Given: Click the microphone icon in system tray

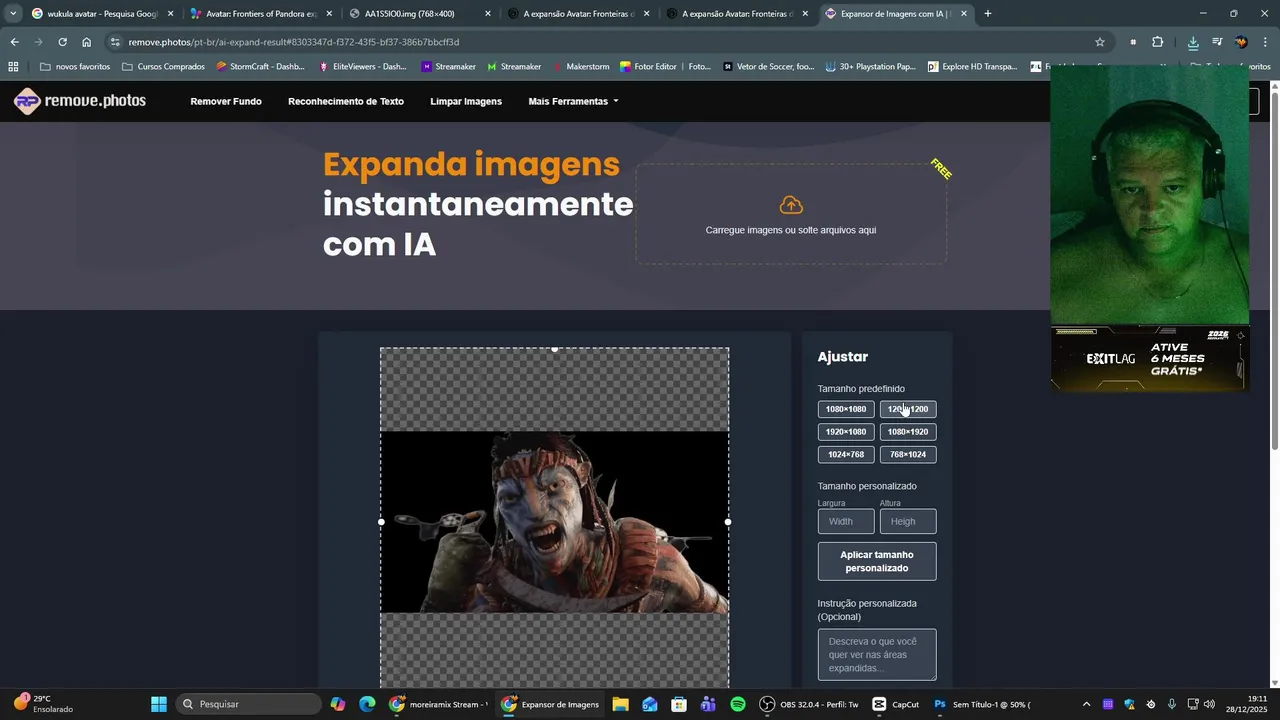Looking at the screenshot, I should click(1171, 704).
